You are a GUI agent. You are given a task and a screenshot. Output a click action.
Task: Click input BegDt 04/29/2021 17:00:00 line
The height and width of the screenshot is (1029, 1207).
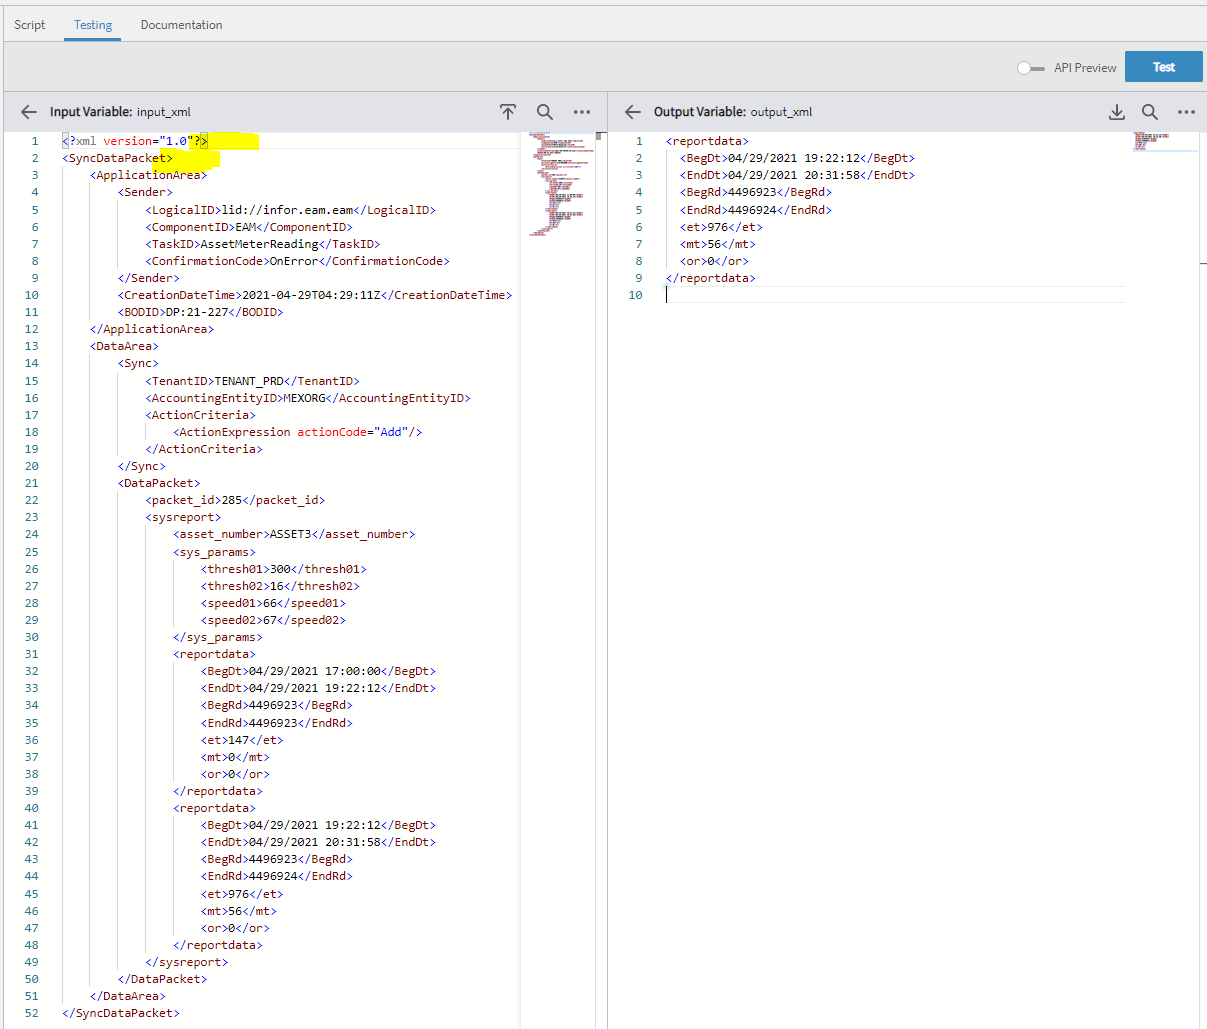point(319,671)
